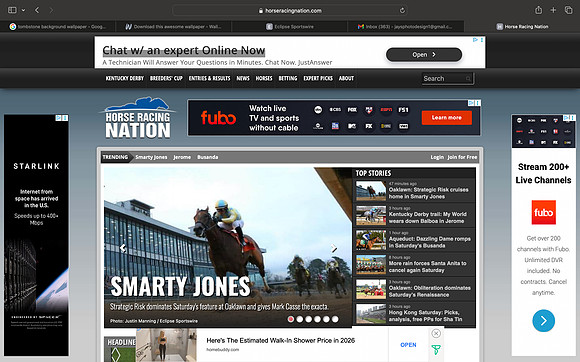Click the Horse Racing Nation logo
This screenshot has width=580, height=362.
pyautogui.click(x=138, y=118)
